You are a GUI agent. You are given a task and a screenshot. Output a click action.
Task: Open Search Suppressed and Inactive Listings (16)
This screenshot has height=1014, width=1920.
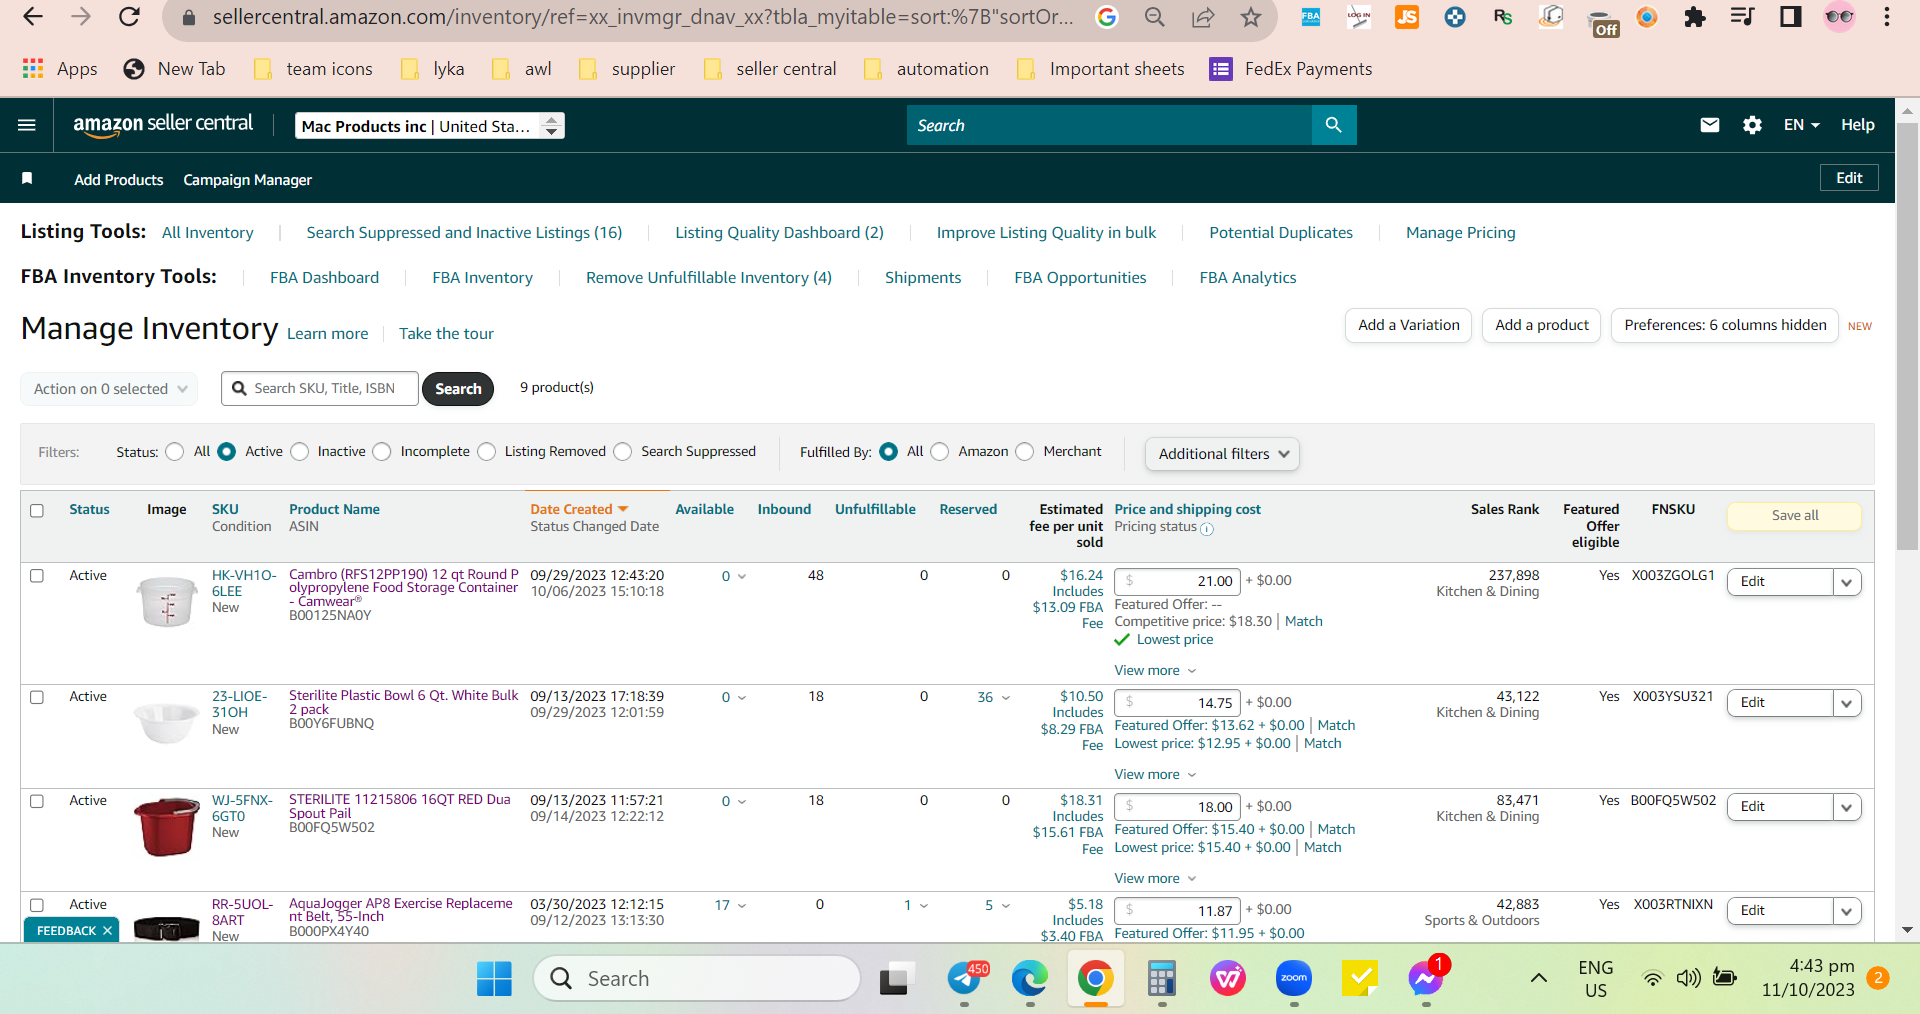coord(464,233)
